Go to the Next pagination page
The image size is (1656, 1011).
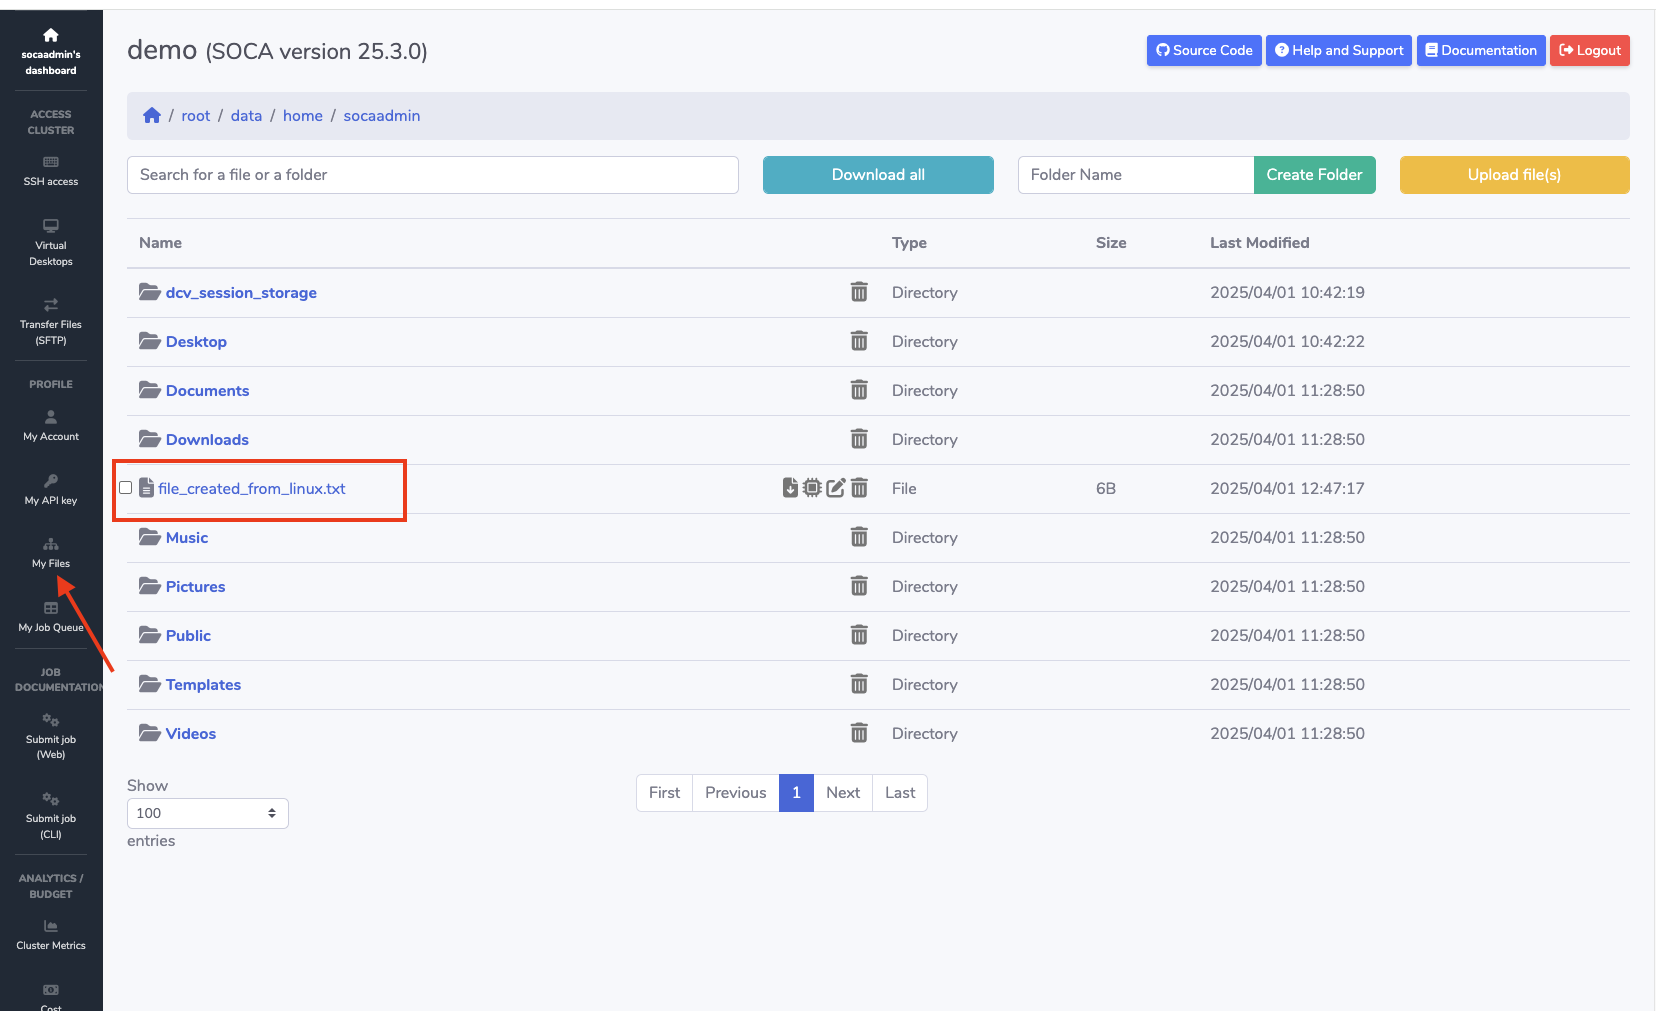(x=842, y=793)
